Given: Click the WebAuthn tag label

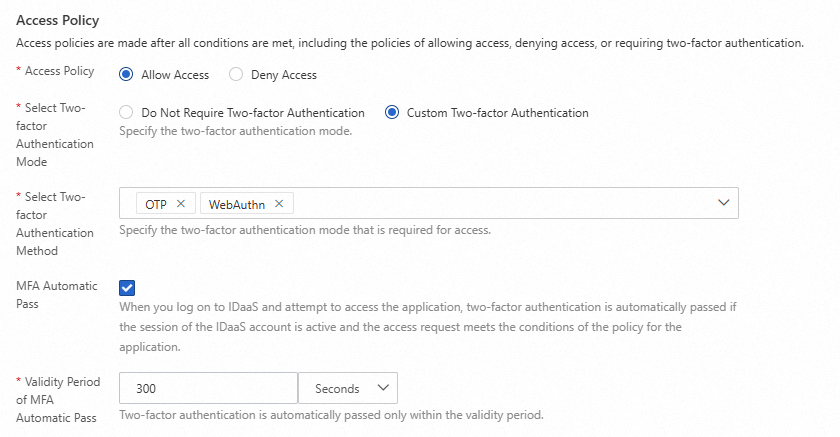Looking at the screenshot, I should click(237, 204).
